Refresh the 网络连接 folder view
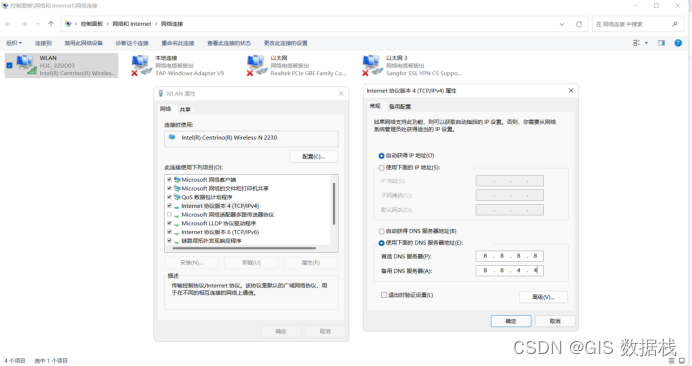Viewport: 692px width, 366px height. 579,24
